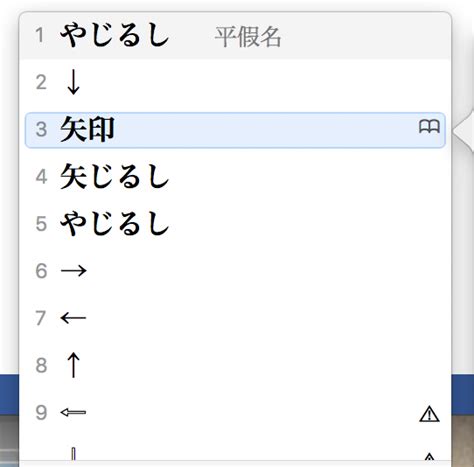Screen dimensions: 474x467
Task: Insert the up arrow ↑ candidate
Action: (x=235, y=365)
